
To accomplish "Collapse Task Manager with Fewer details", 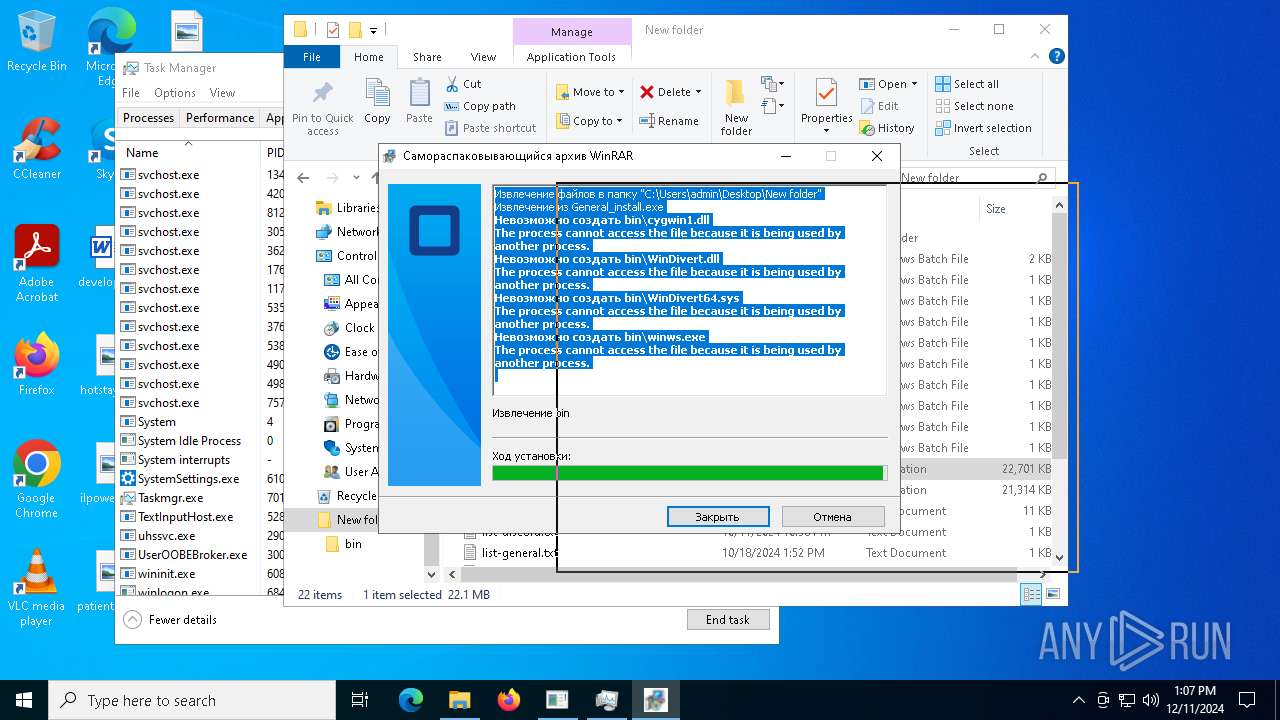I will click(170, 620).
